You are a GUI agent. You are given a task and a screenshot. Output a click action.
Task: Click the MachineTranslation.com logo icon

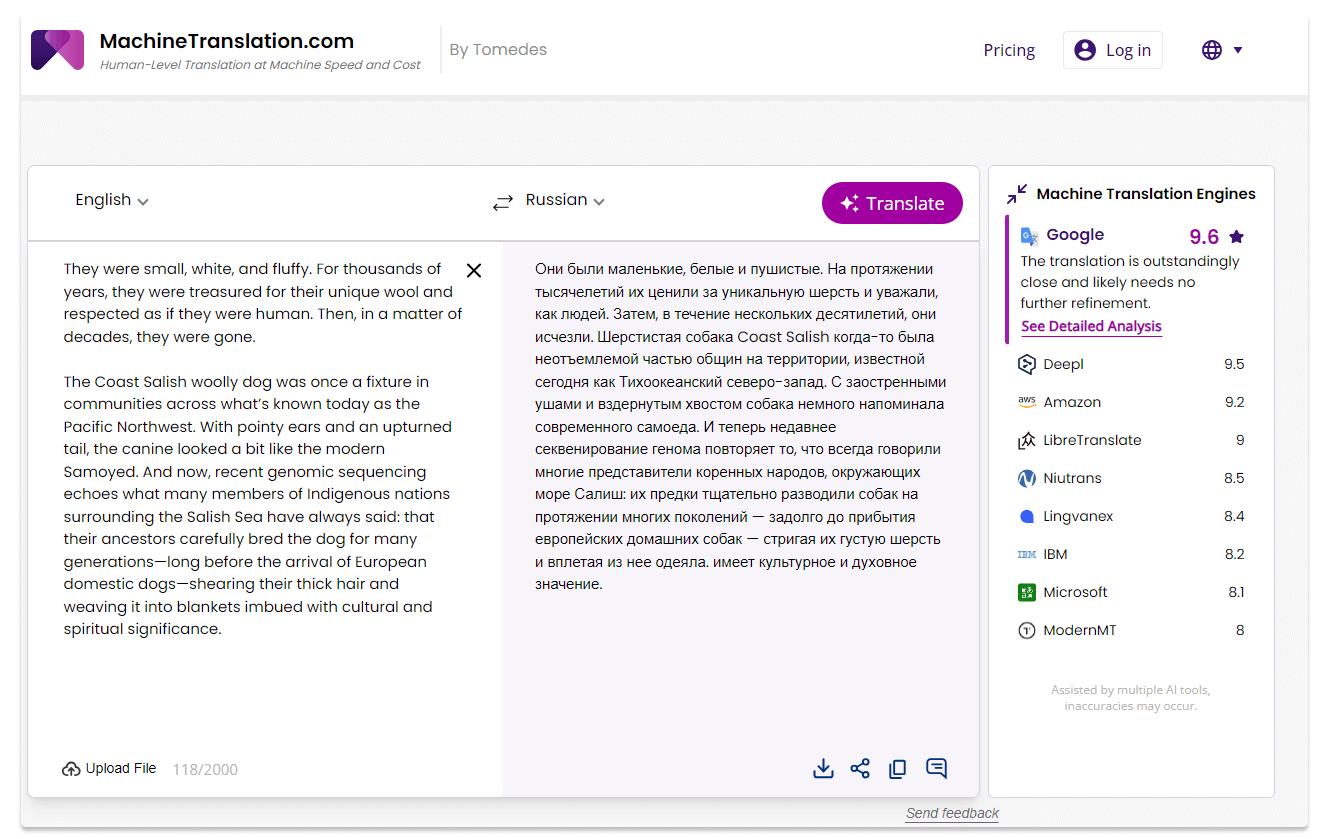click(x=57, y=50)
